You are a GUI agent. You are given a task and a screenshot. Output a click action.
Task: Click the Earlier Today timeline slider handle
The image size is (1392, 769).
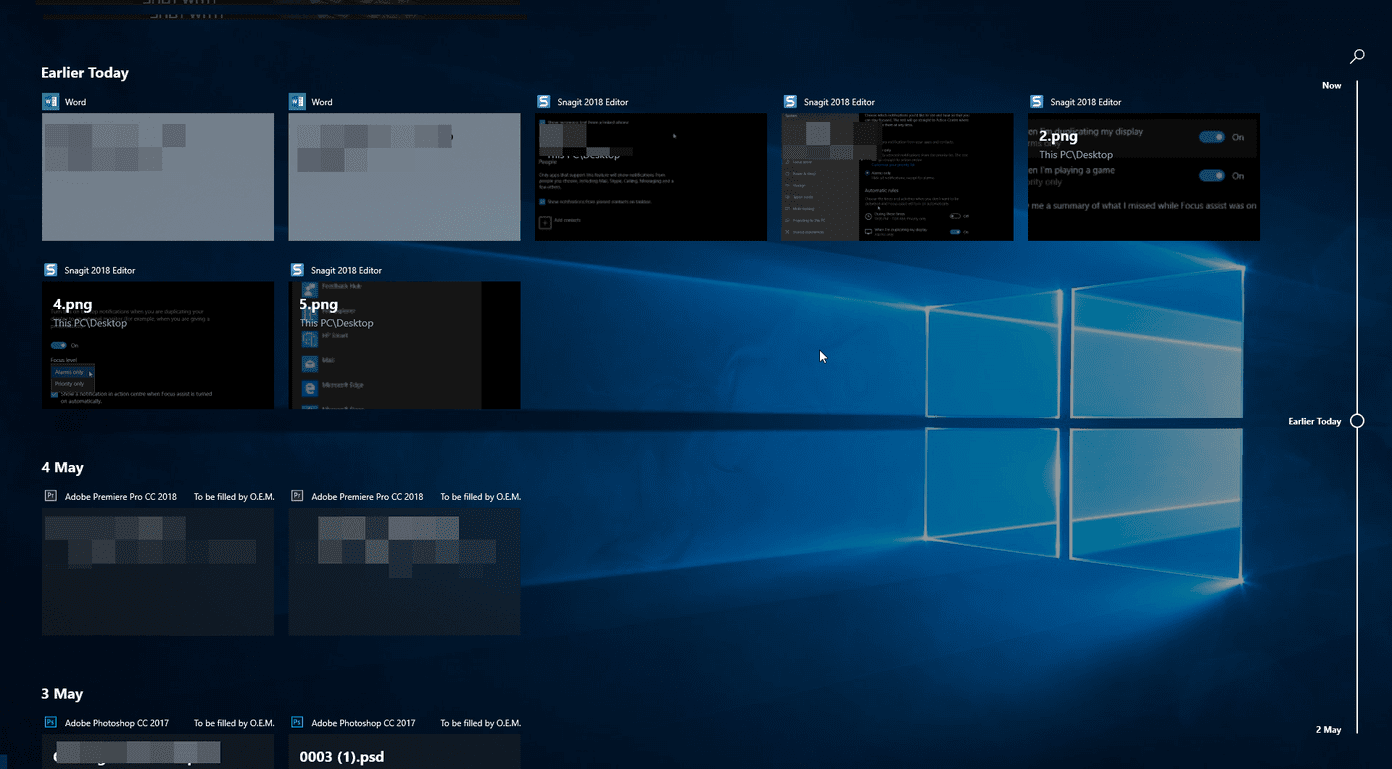click(x=1357, y=421)
